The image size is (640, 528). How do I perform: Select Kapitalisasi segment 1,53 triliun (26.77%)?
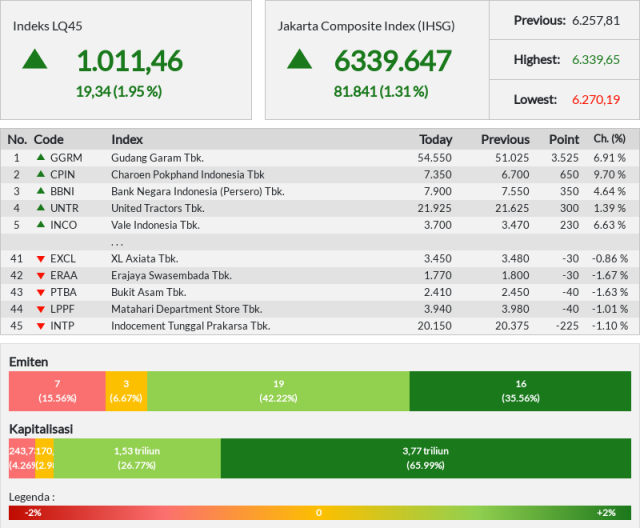coord(137,458)
